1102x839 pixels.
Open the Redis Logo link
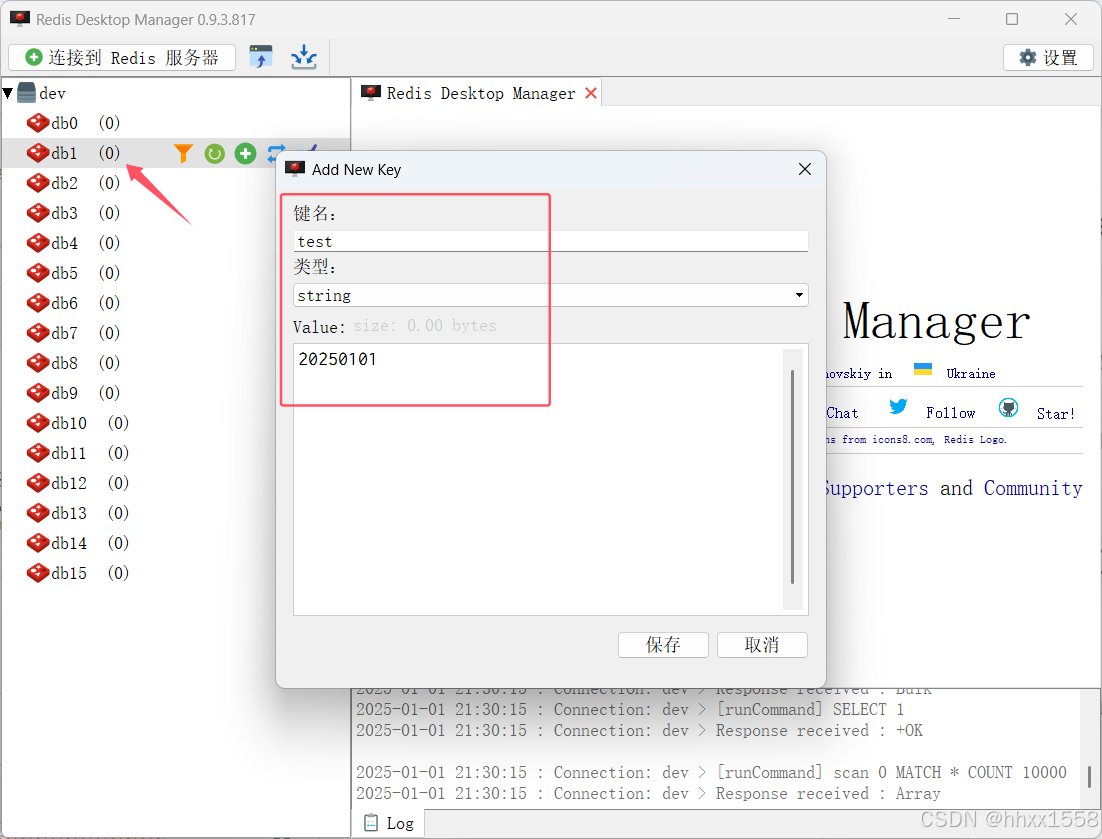(x=975, y=439)
